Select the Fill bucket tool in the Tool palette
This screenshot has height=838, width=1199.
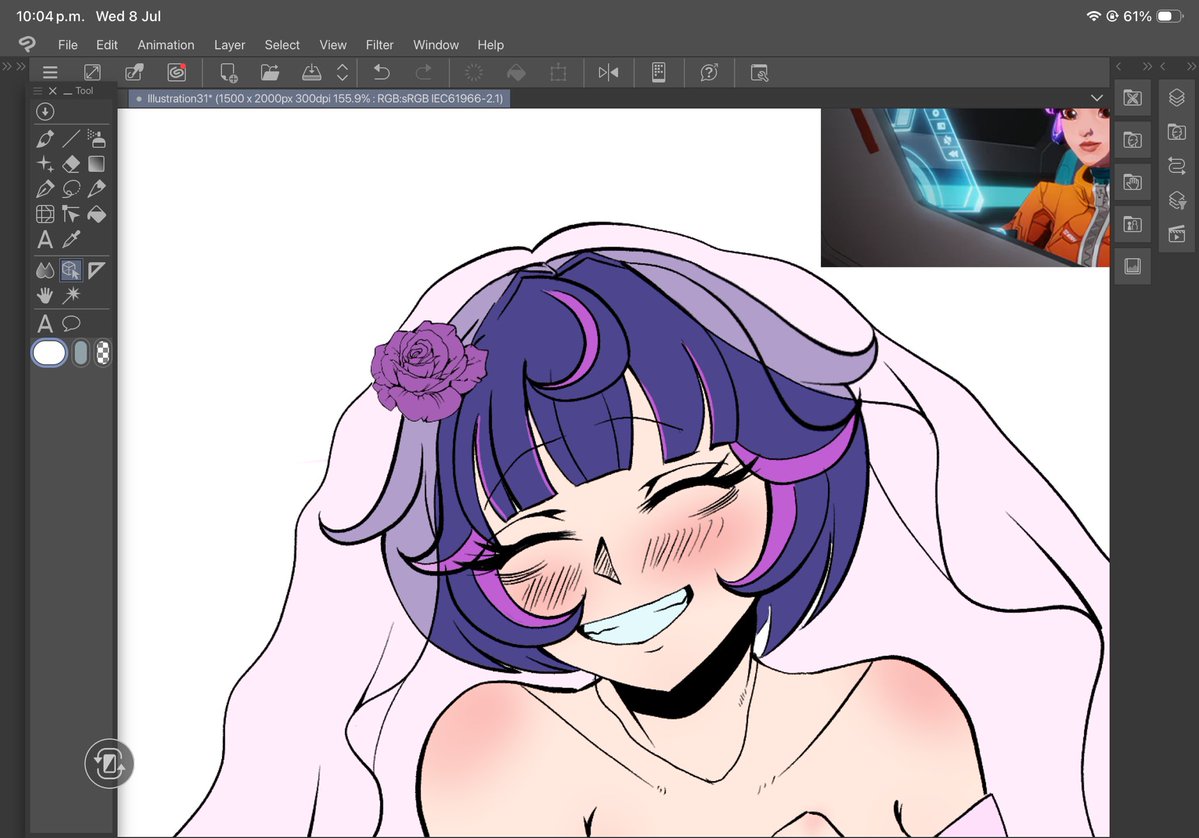(x=96, y=215)
